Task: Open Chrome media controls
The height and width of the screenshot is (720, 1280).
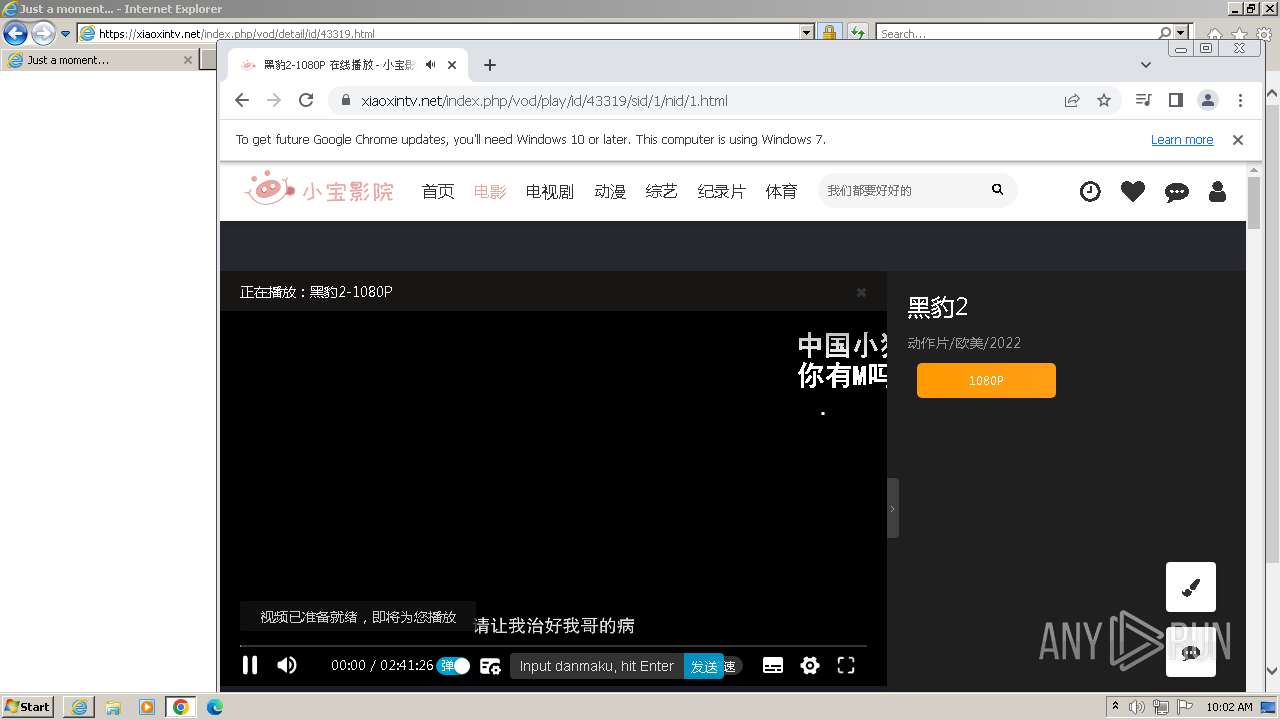Action: point(1144,100)
